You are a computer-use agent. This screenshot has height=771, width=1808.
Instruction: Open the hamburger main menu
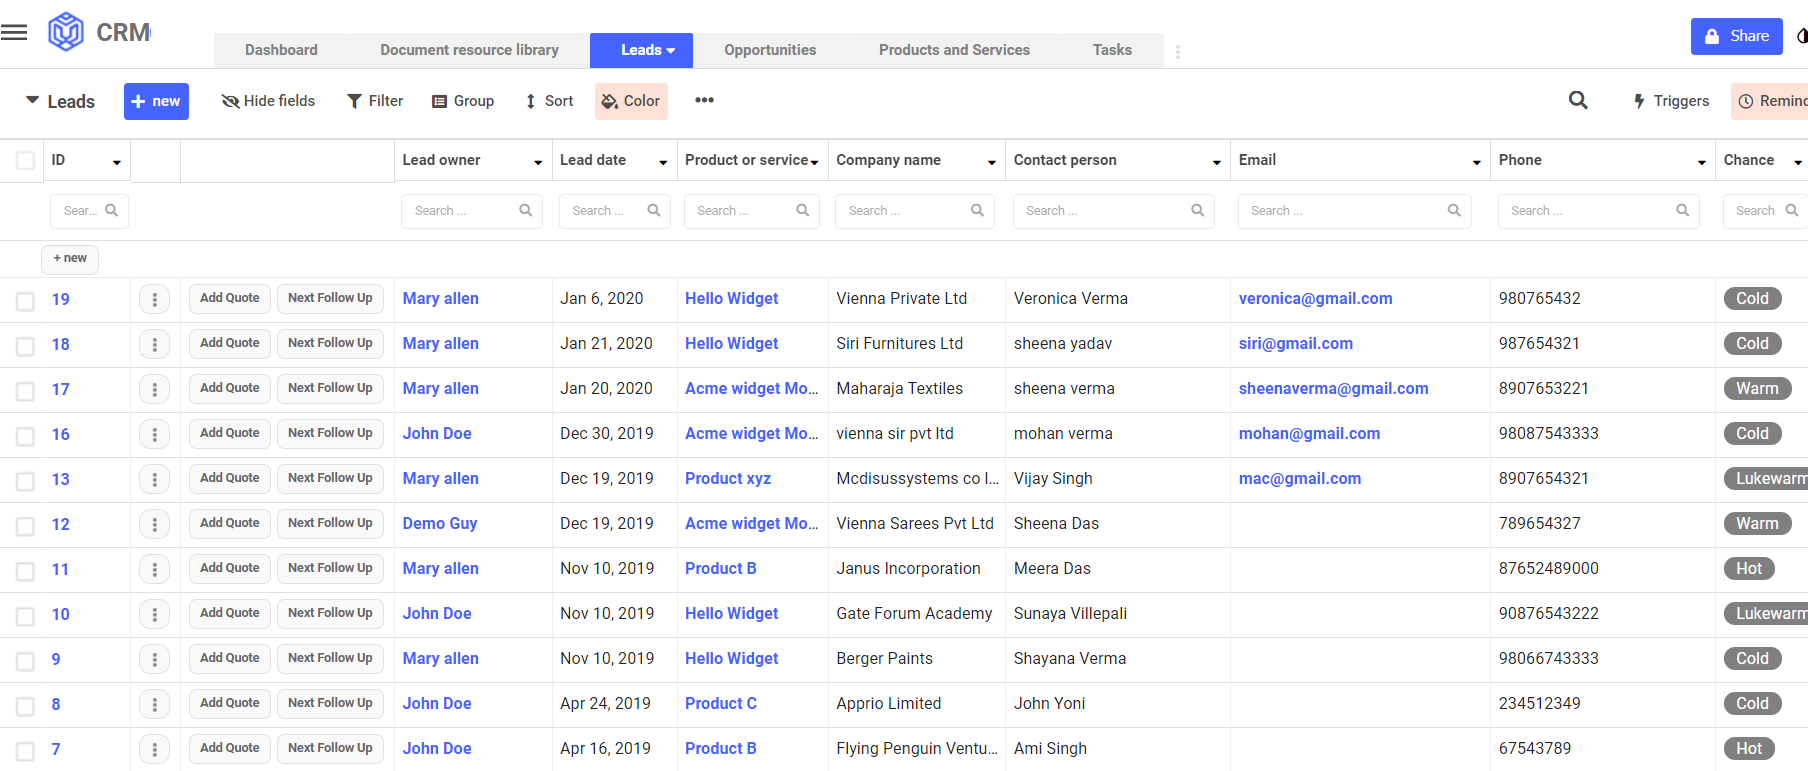click(14, 33)
